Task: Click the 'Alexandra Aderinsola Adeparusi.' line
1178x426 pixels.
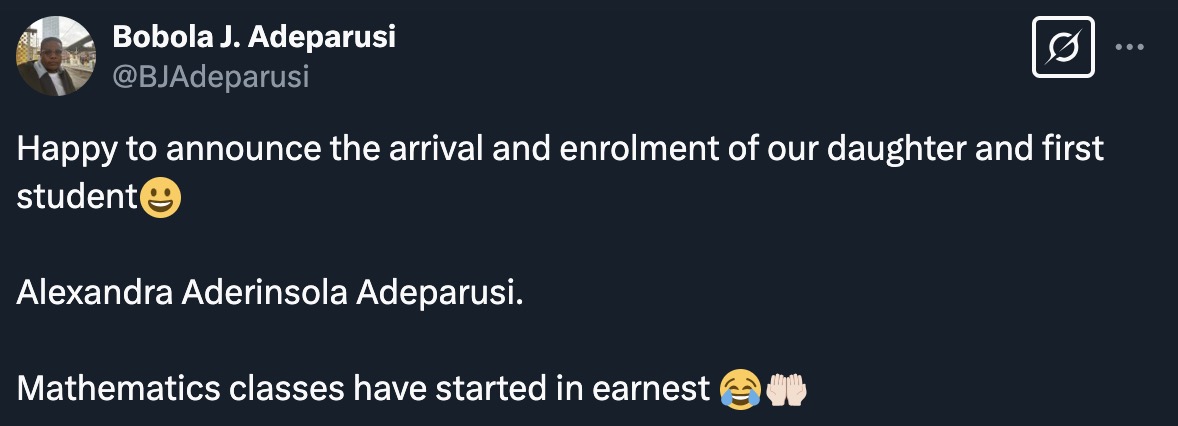Action: (x=269, y=293)
